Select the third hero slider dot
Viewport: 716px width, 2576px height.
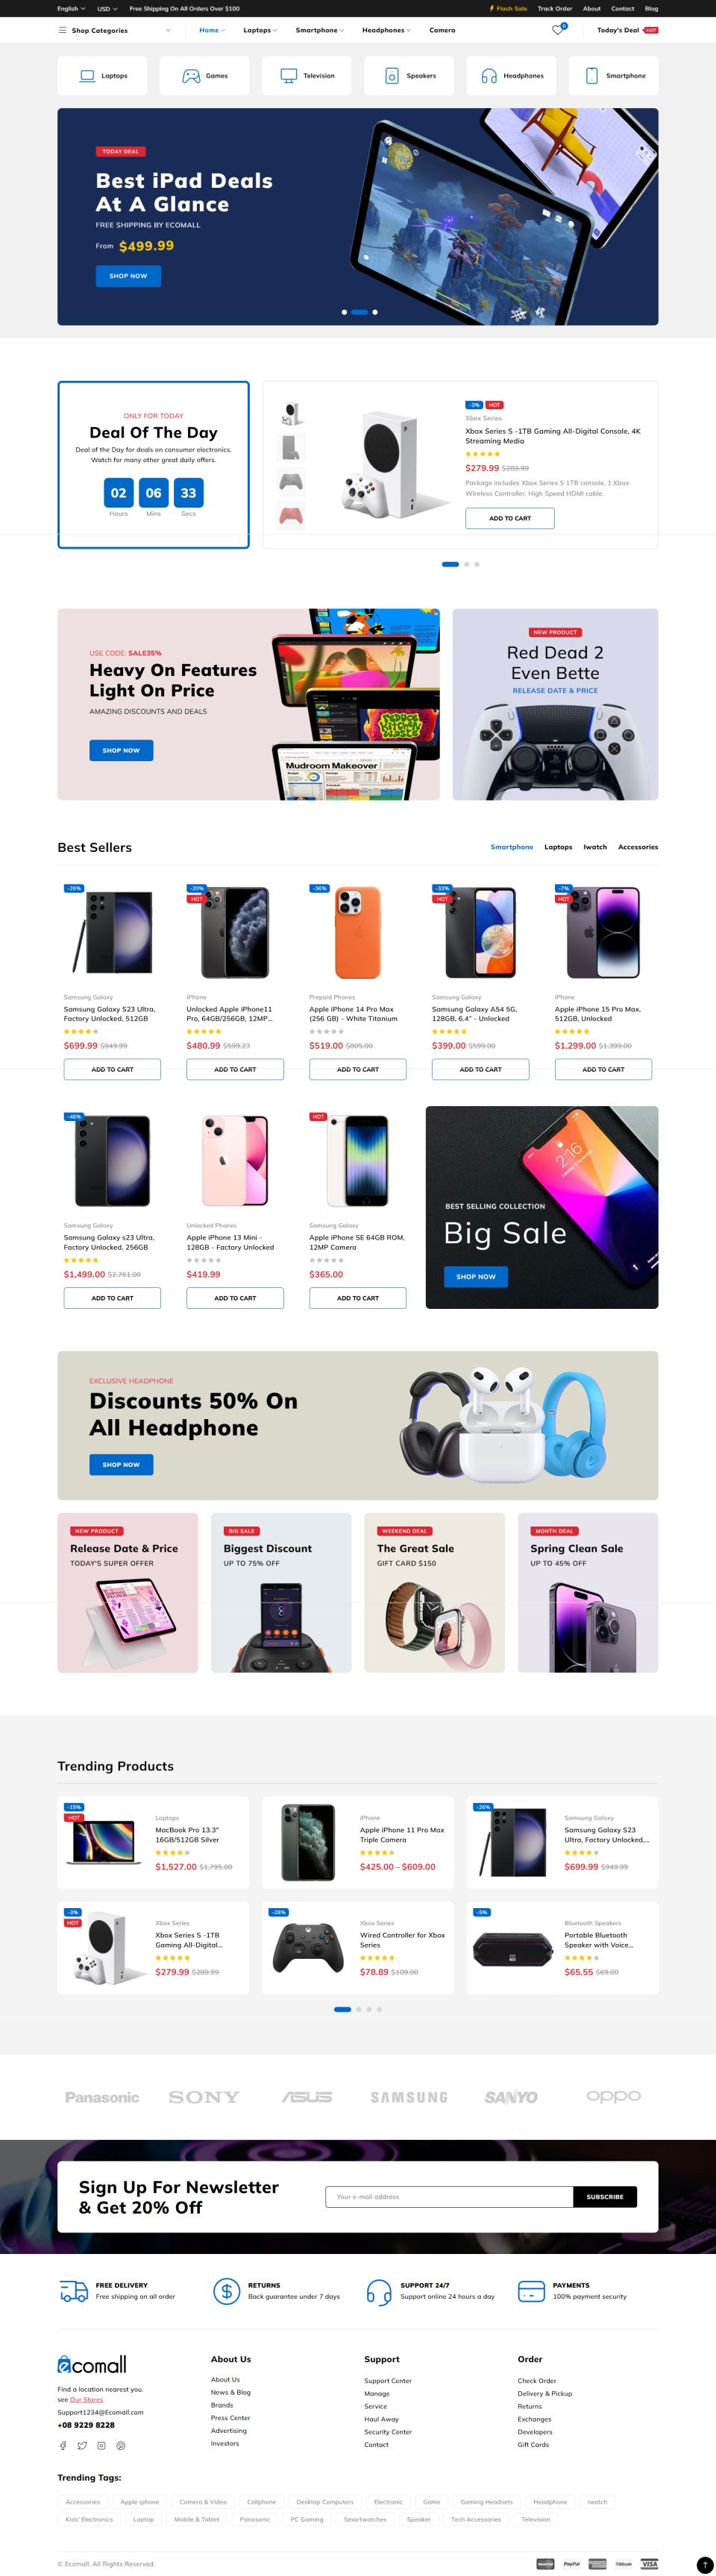[375, 312]
